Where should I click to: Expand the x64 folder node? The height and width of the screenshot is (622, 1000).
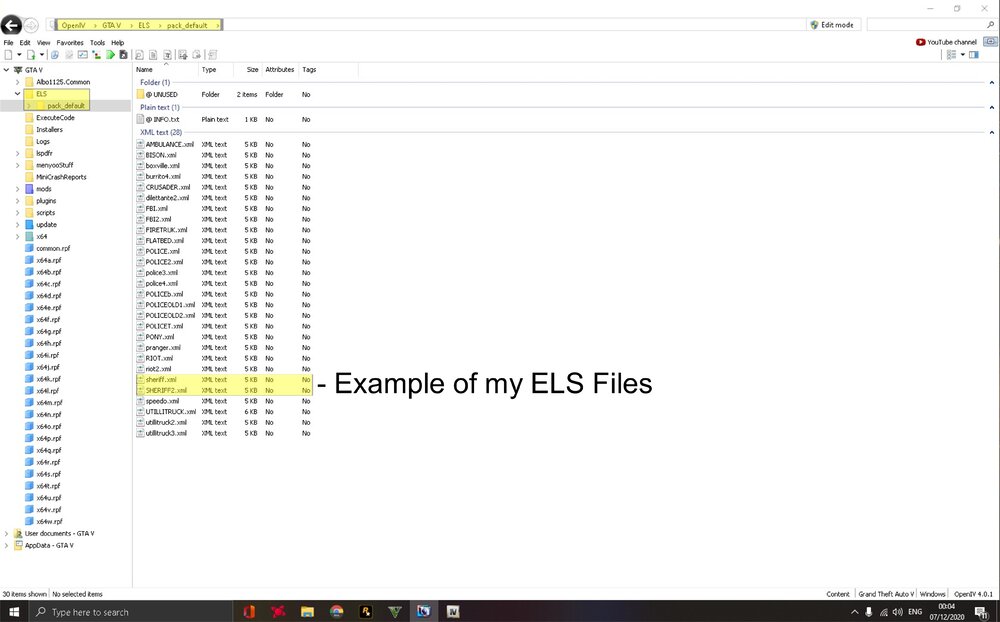tap(18, 237)
